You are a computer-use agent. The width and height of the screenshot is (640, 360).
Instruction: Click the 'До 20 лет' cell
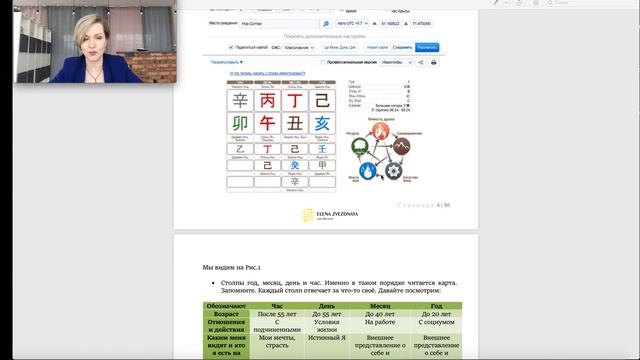[436, 314]
